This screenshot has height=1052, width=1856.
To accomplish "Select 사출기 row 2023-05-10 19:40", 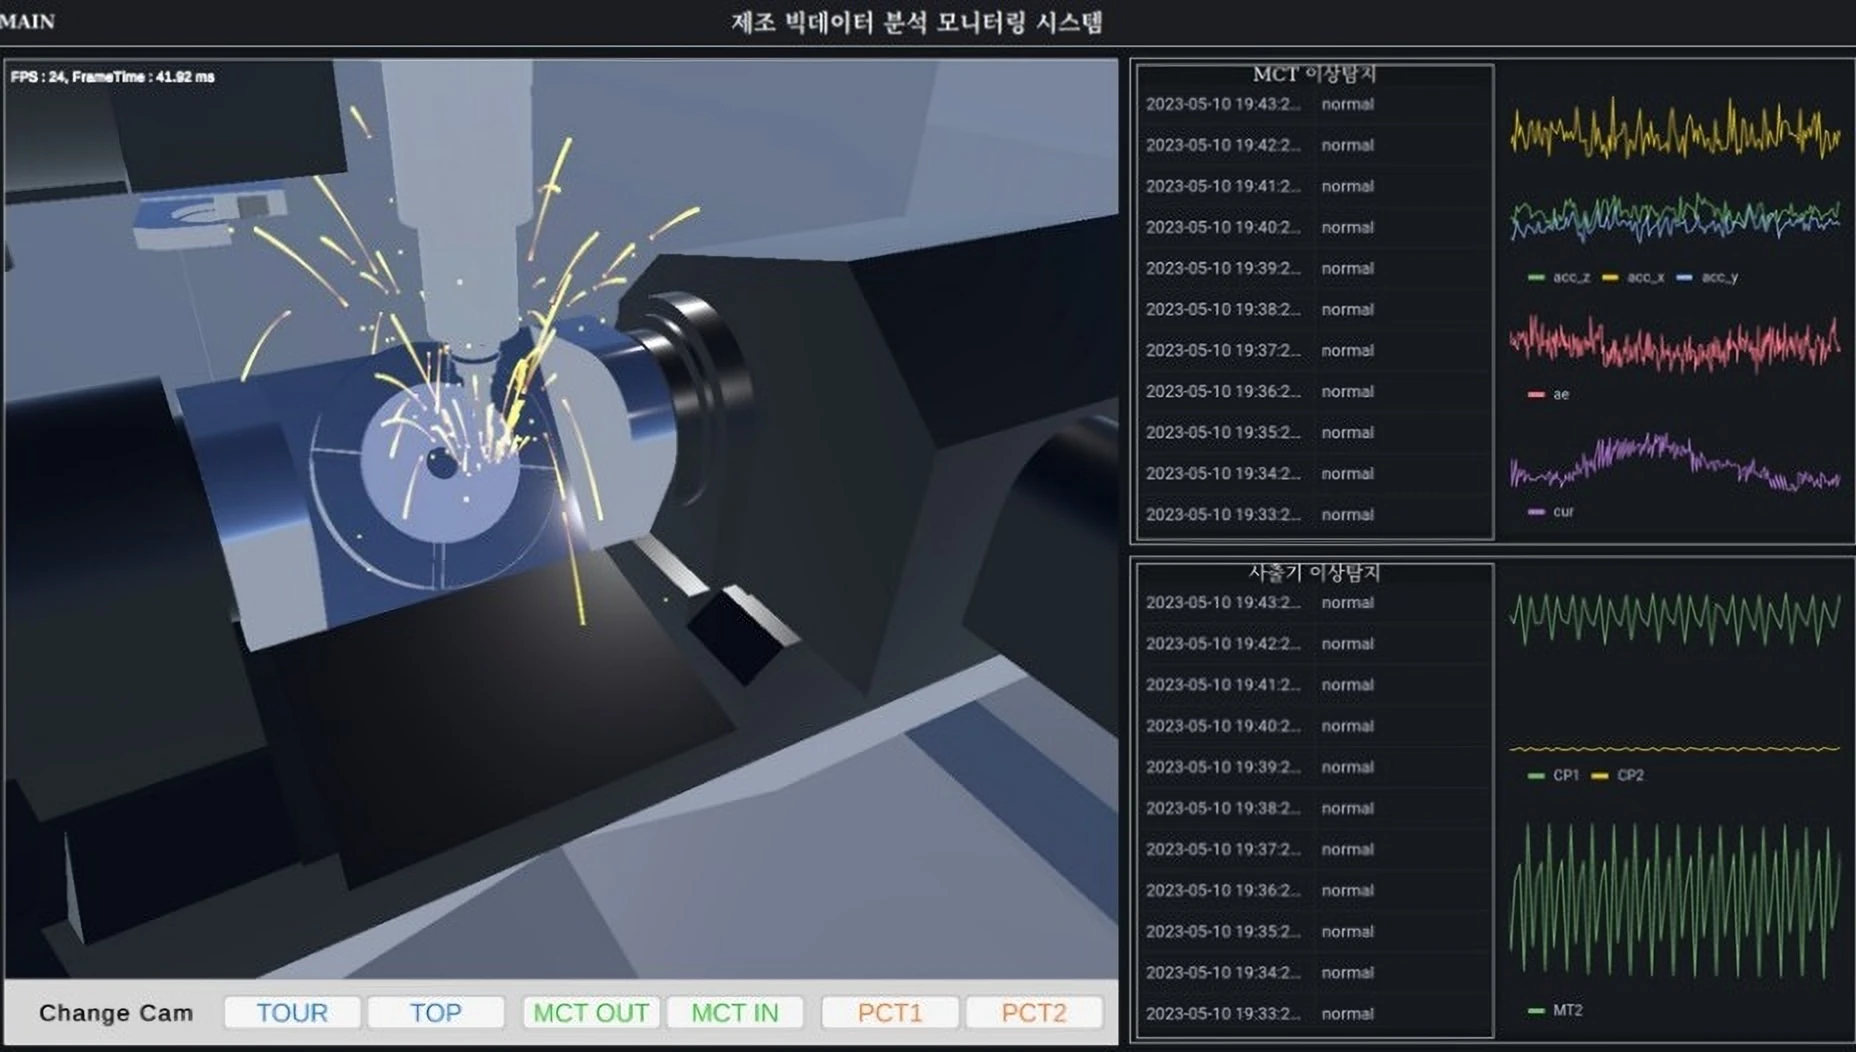I will pos(1314,725).
